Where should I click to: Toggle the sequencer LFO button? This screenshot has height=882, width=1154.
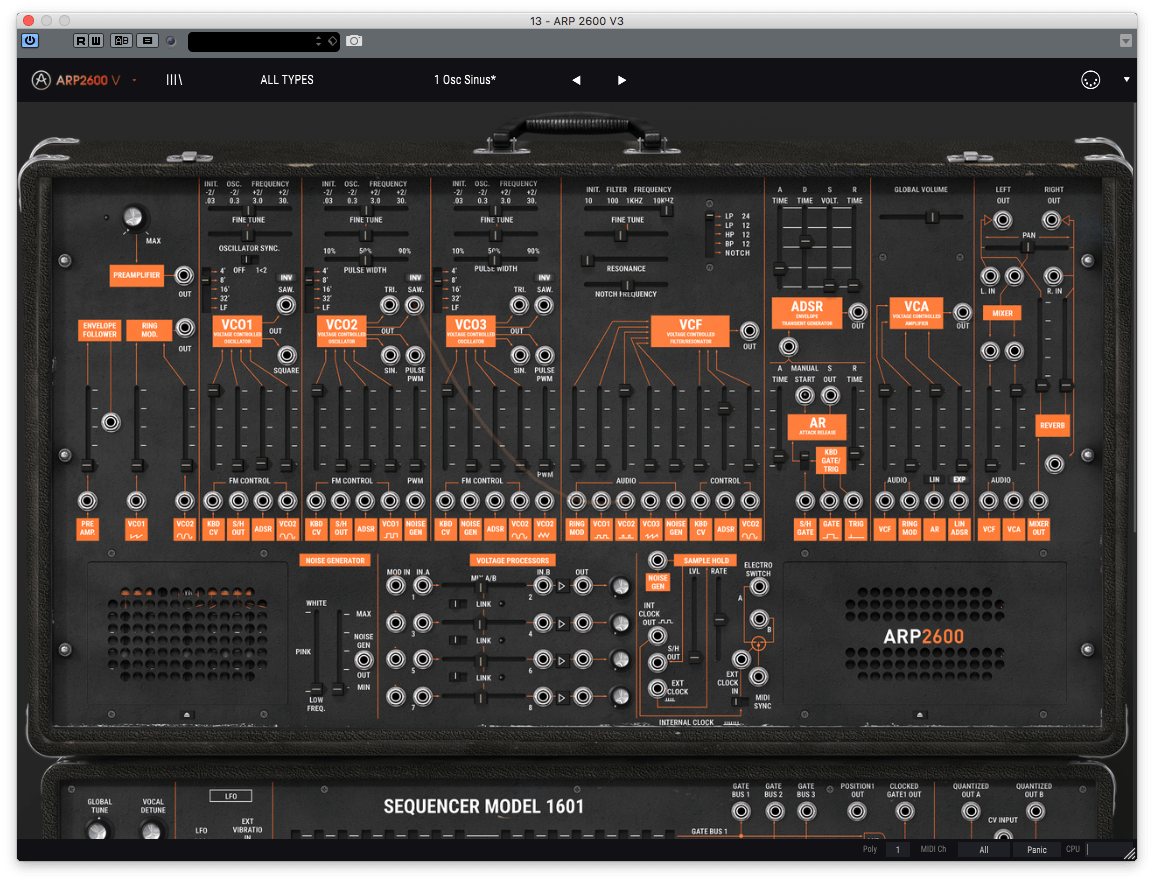coord(230,796)
